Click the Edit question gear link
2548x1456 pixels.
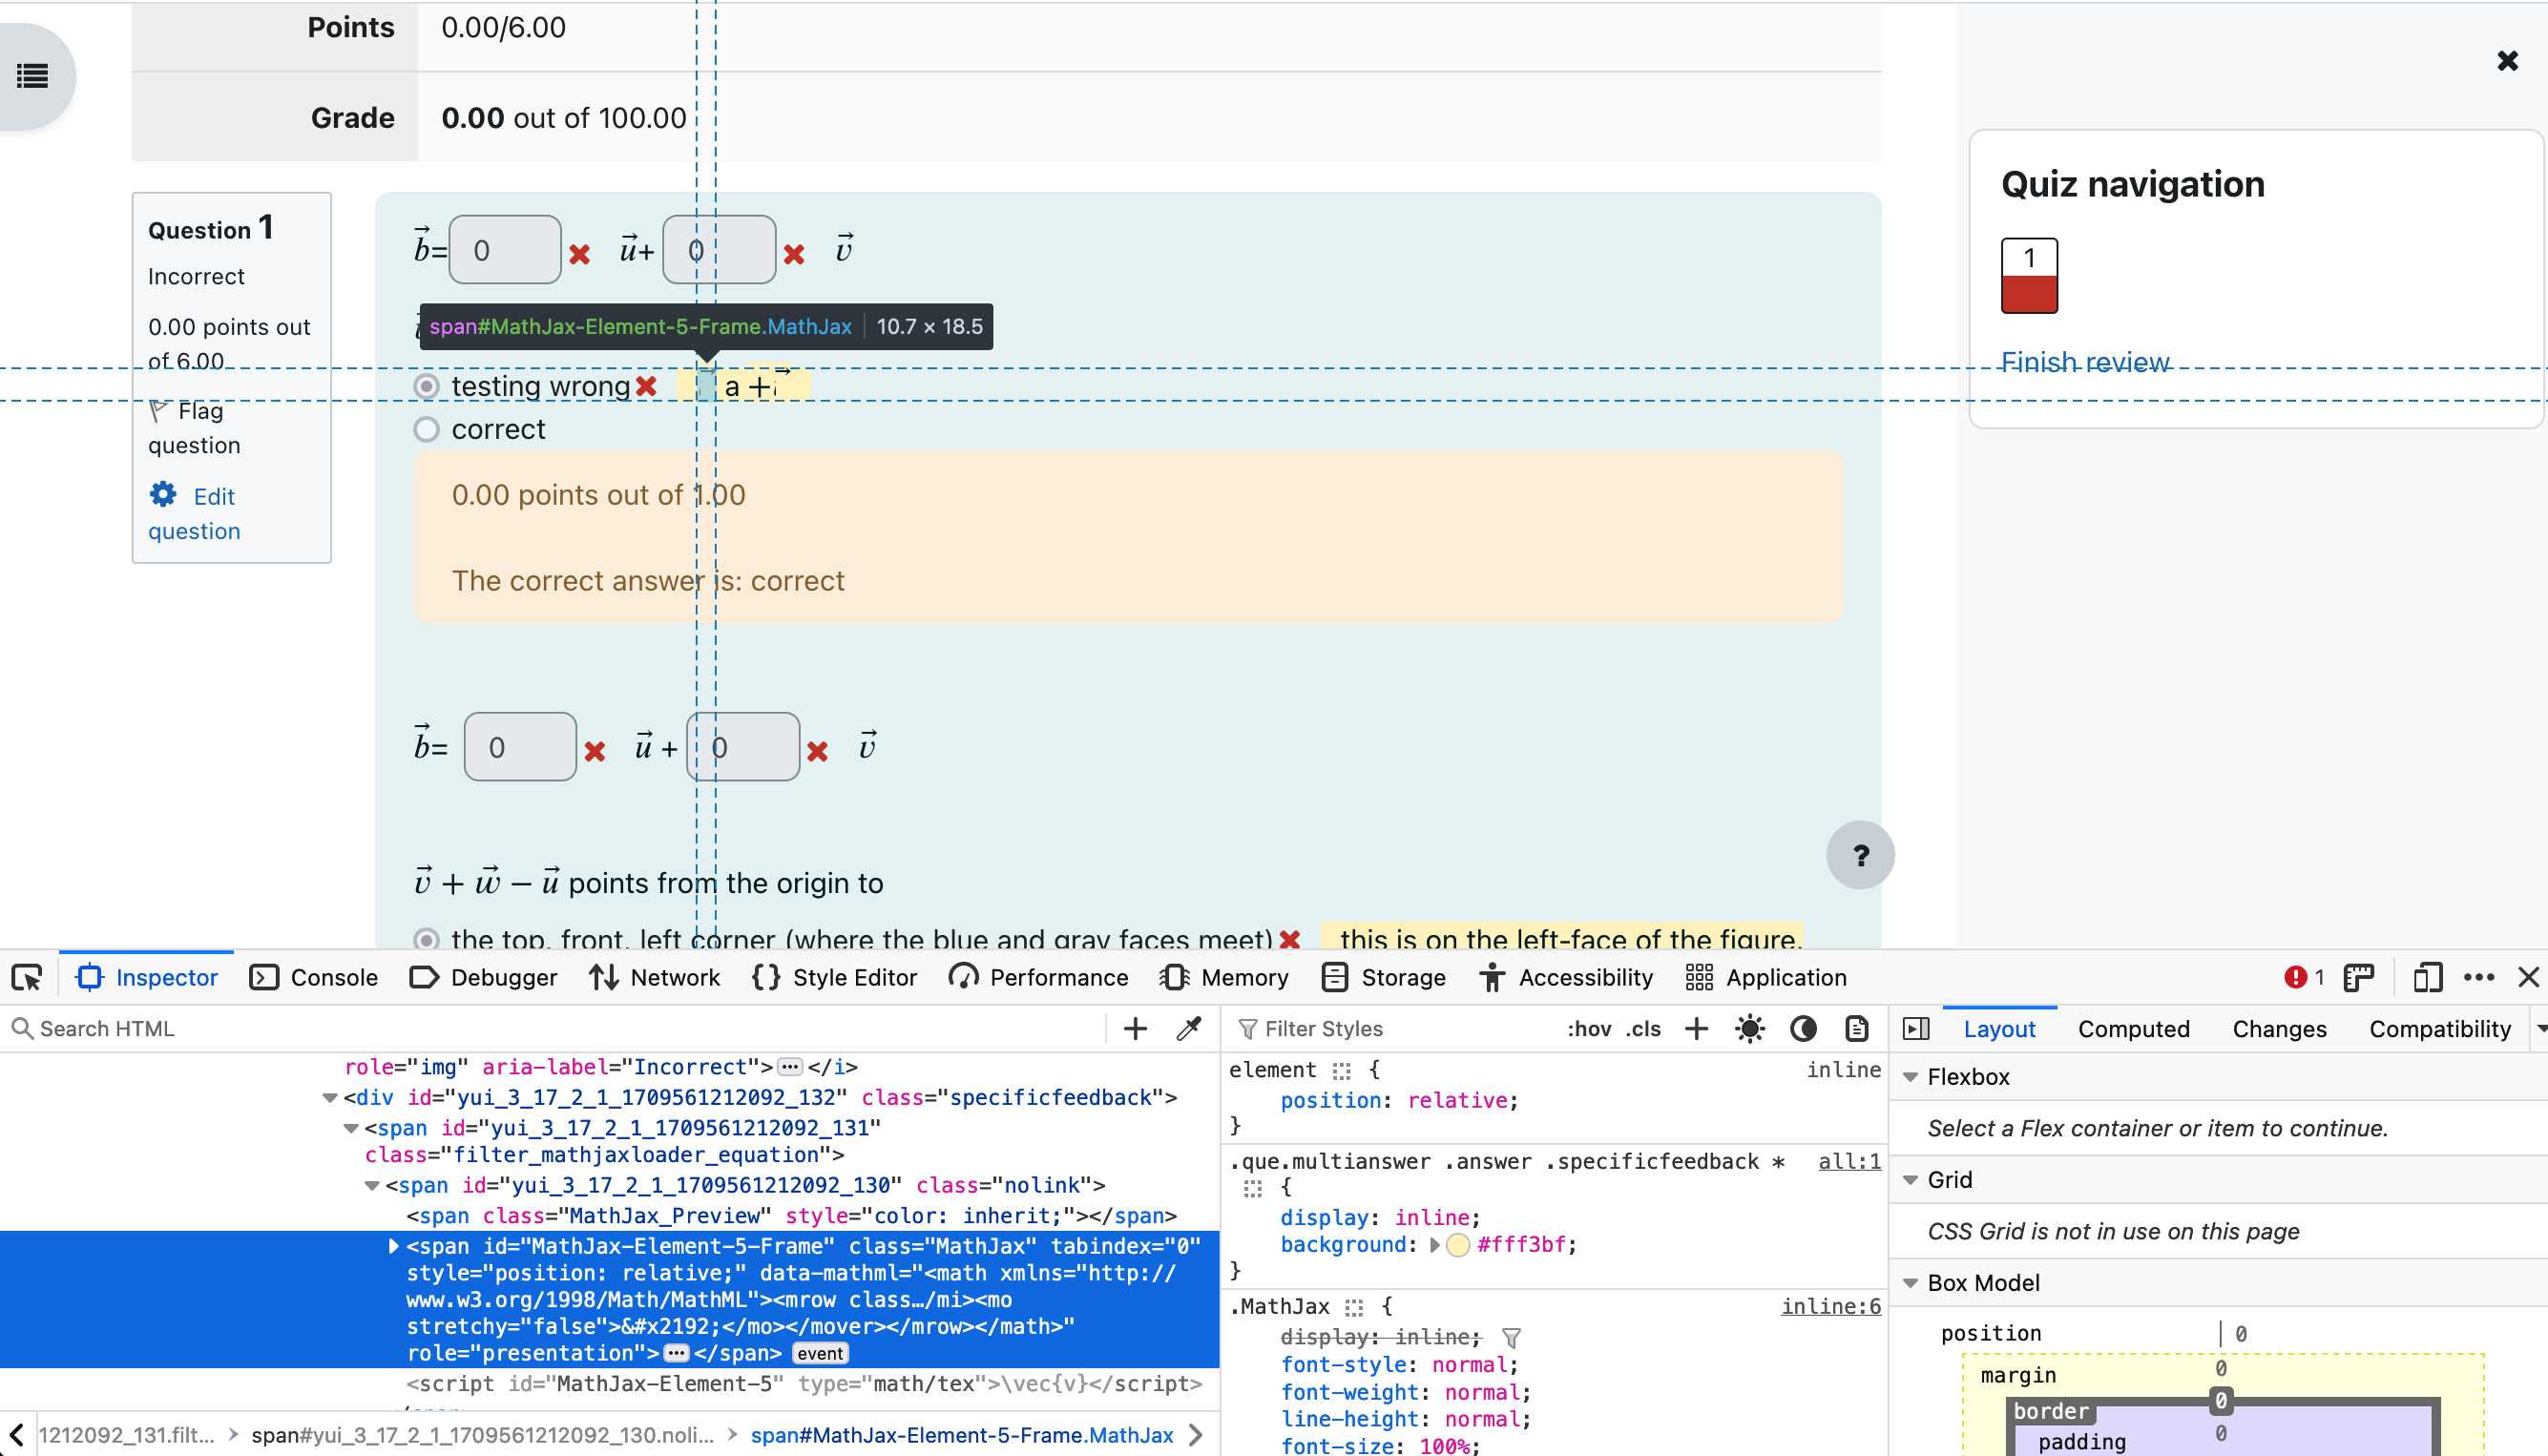tap(194, 513)
